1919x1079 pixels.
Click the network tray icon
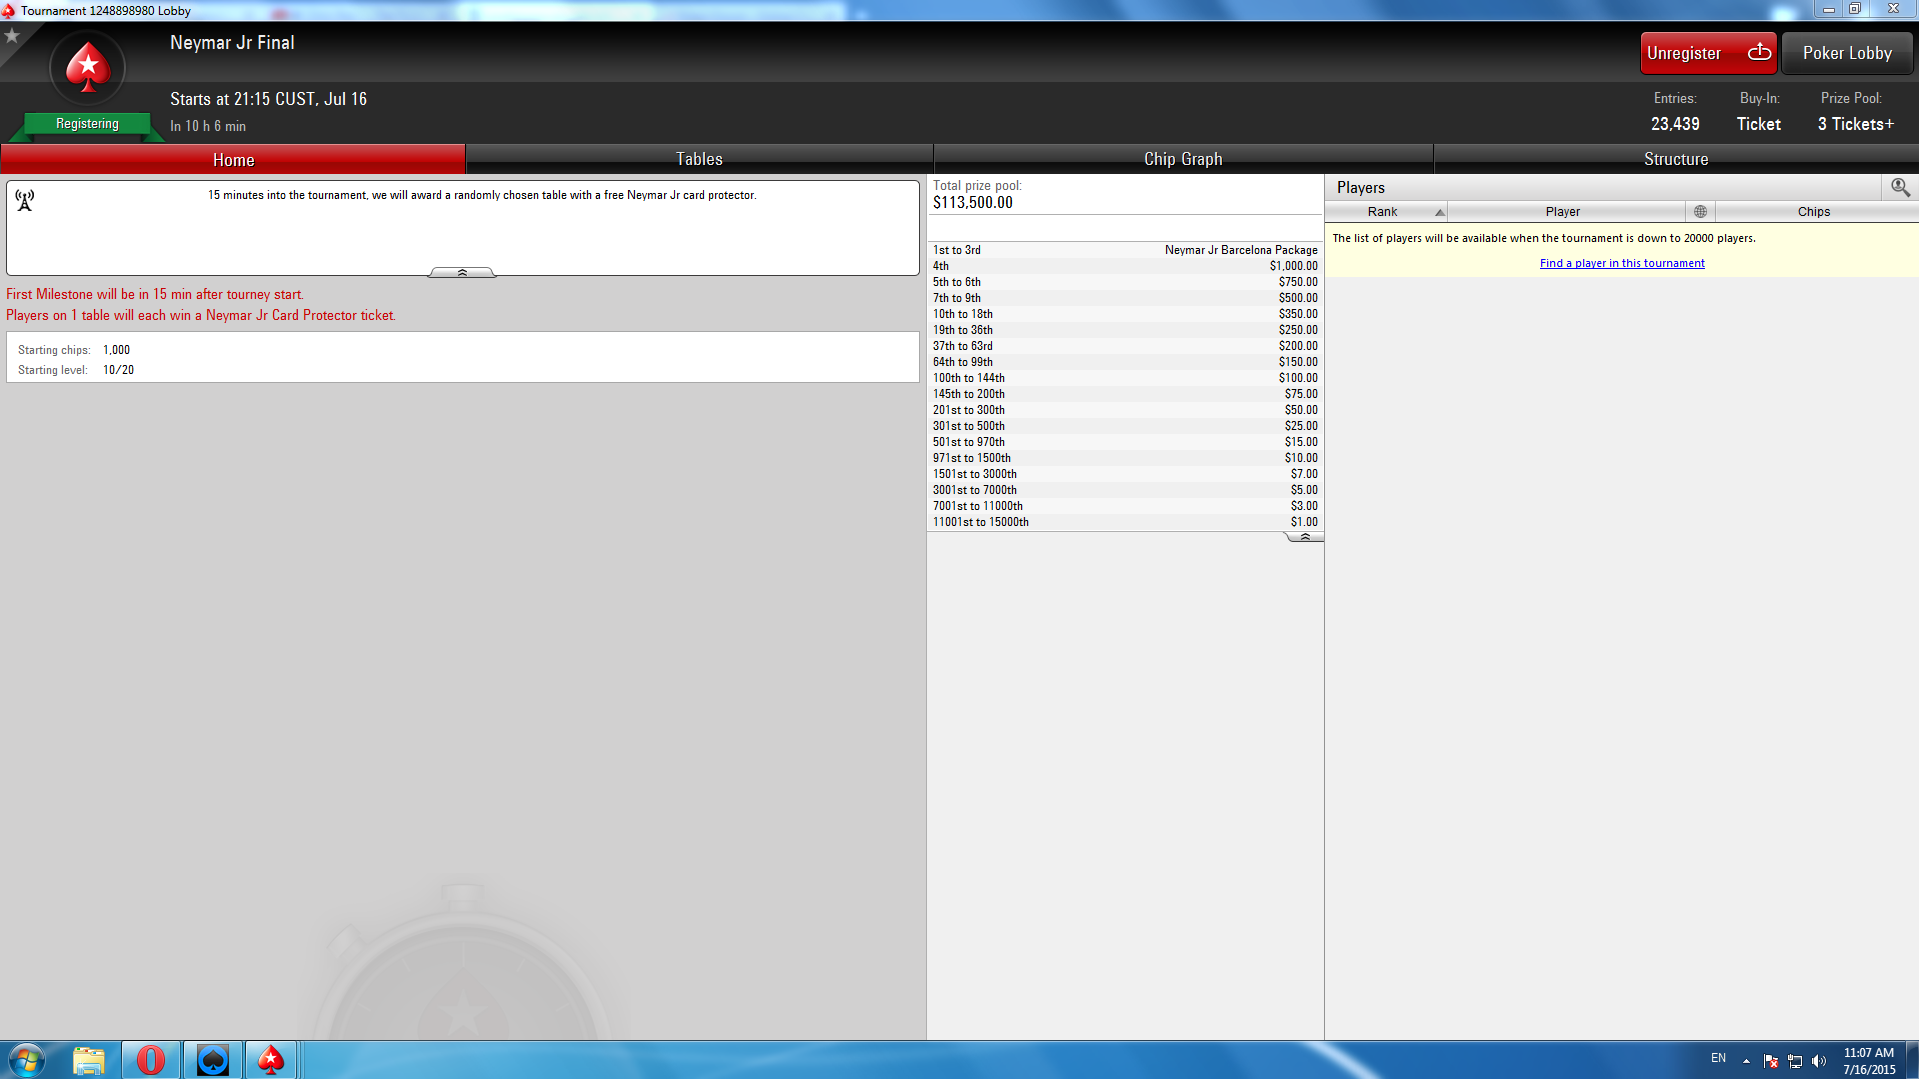click(x=1795, y=1061)
